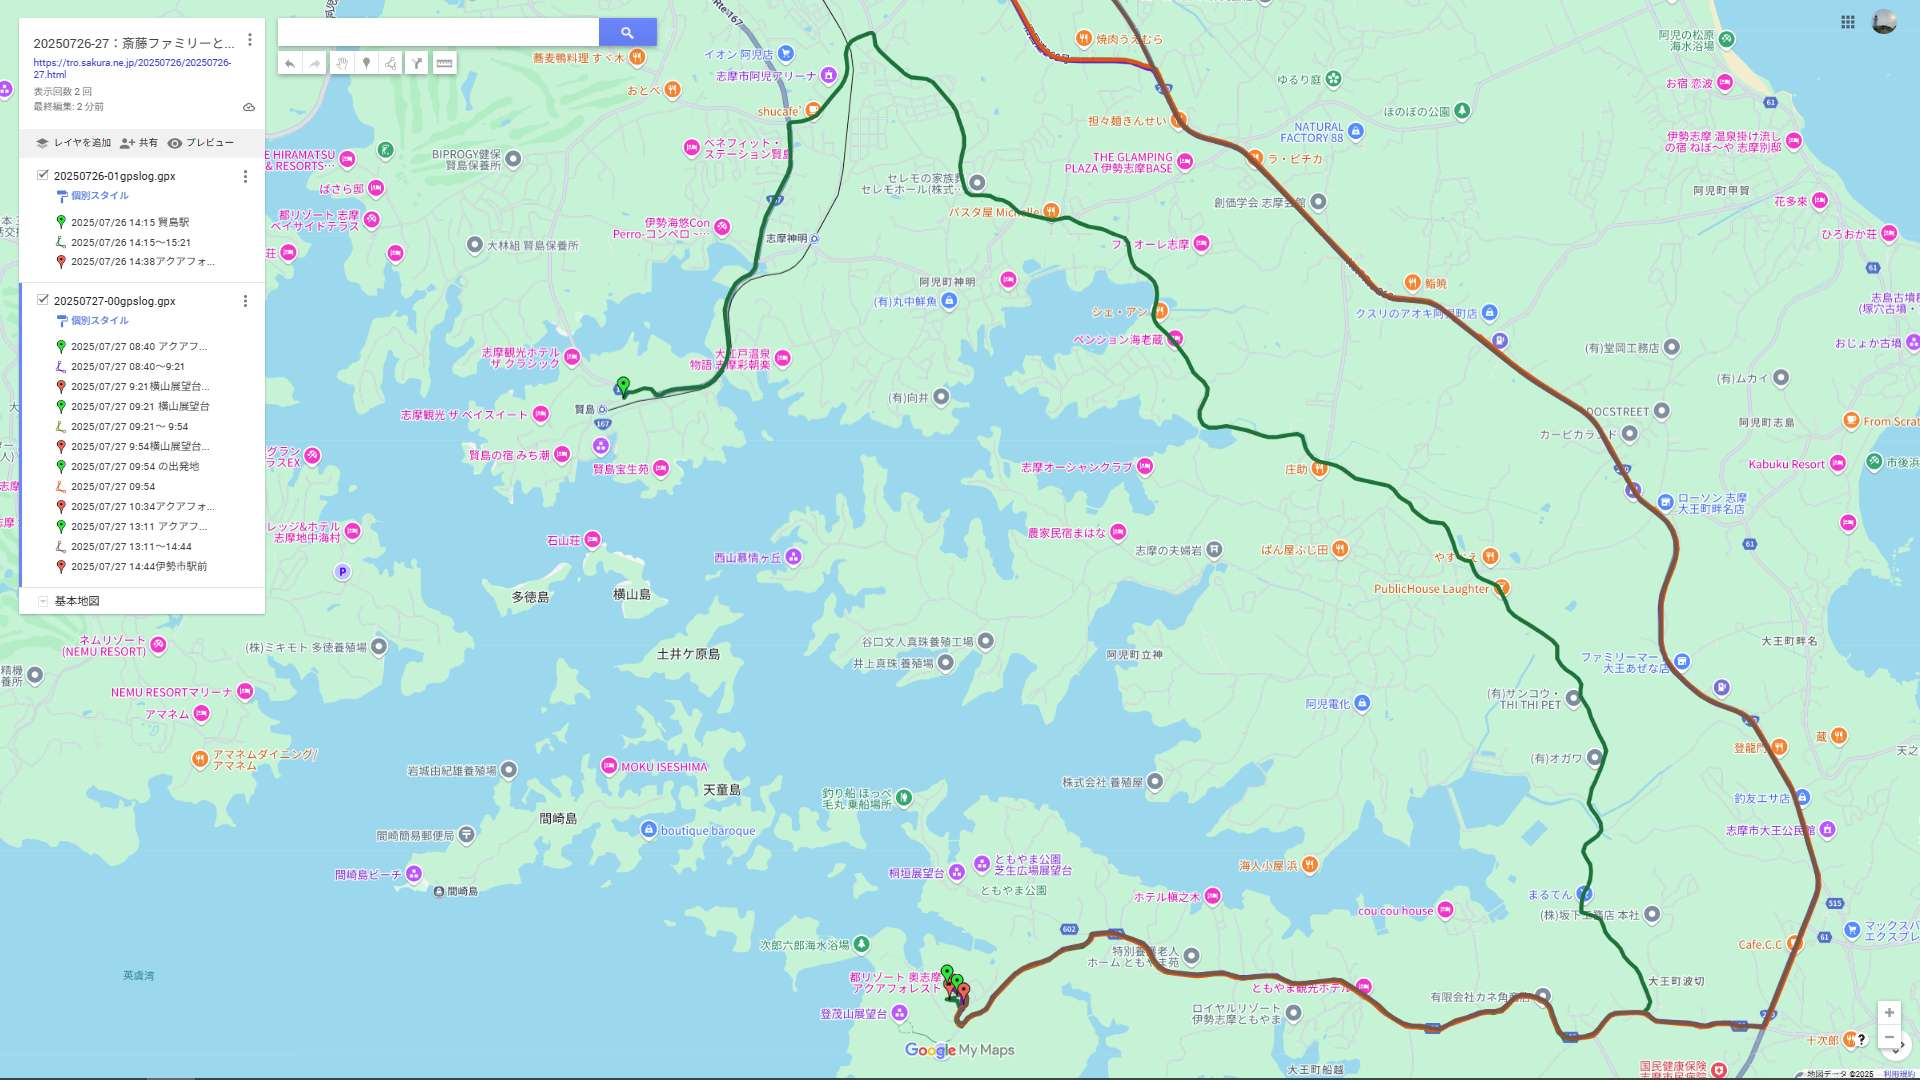Select the draw line tool

pyautogui.click(x=391, y=63)
